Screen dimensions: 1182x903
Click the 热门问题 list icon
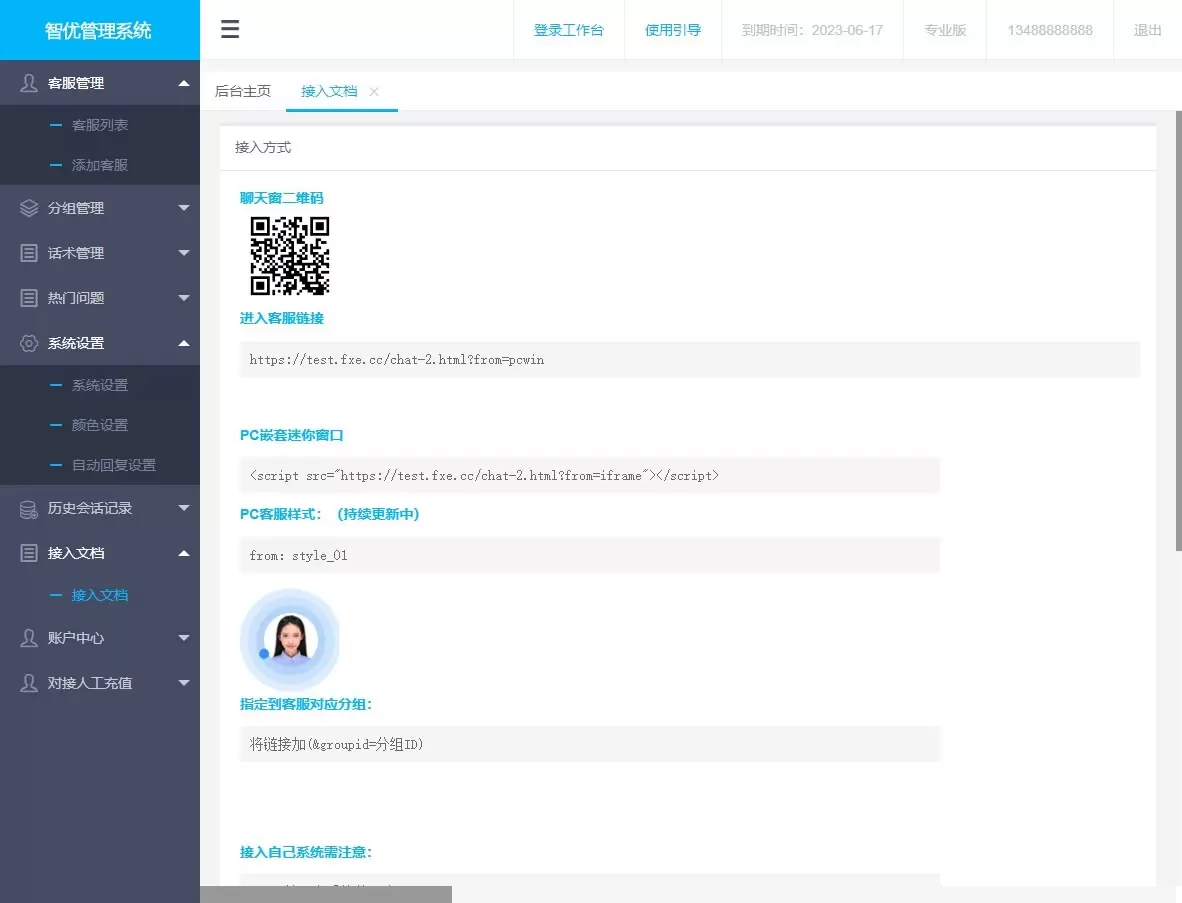click(x=29, y=298)
